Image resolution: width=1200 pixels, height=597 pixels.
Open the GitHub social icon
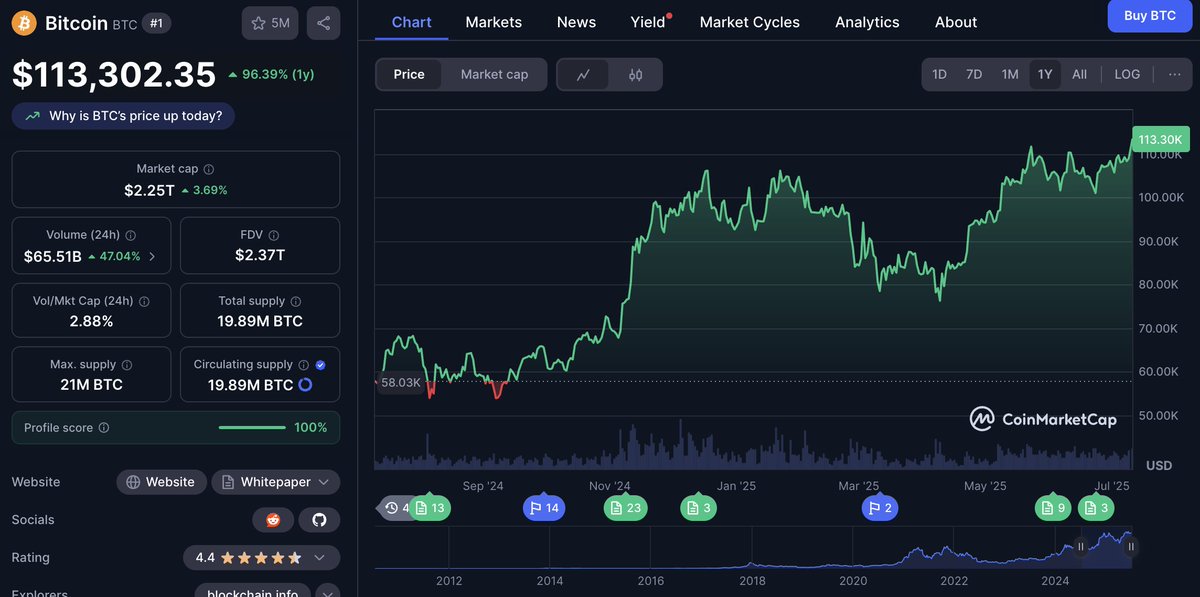pyautogui.click(x=320, y=520)
